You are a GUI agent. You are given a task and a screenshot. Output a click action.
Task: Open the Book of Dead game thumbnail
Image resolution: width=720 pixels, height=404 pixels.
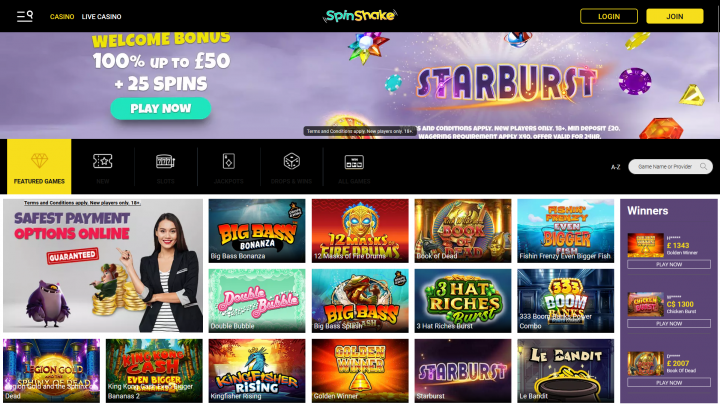click(x=463, y=230)
